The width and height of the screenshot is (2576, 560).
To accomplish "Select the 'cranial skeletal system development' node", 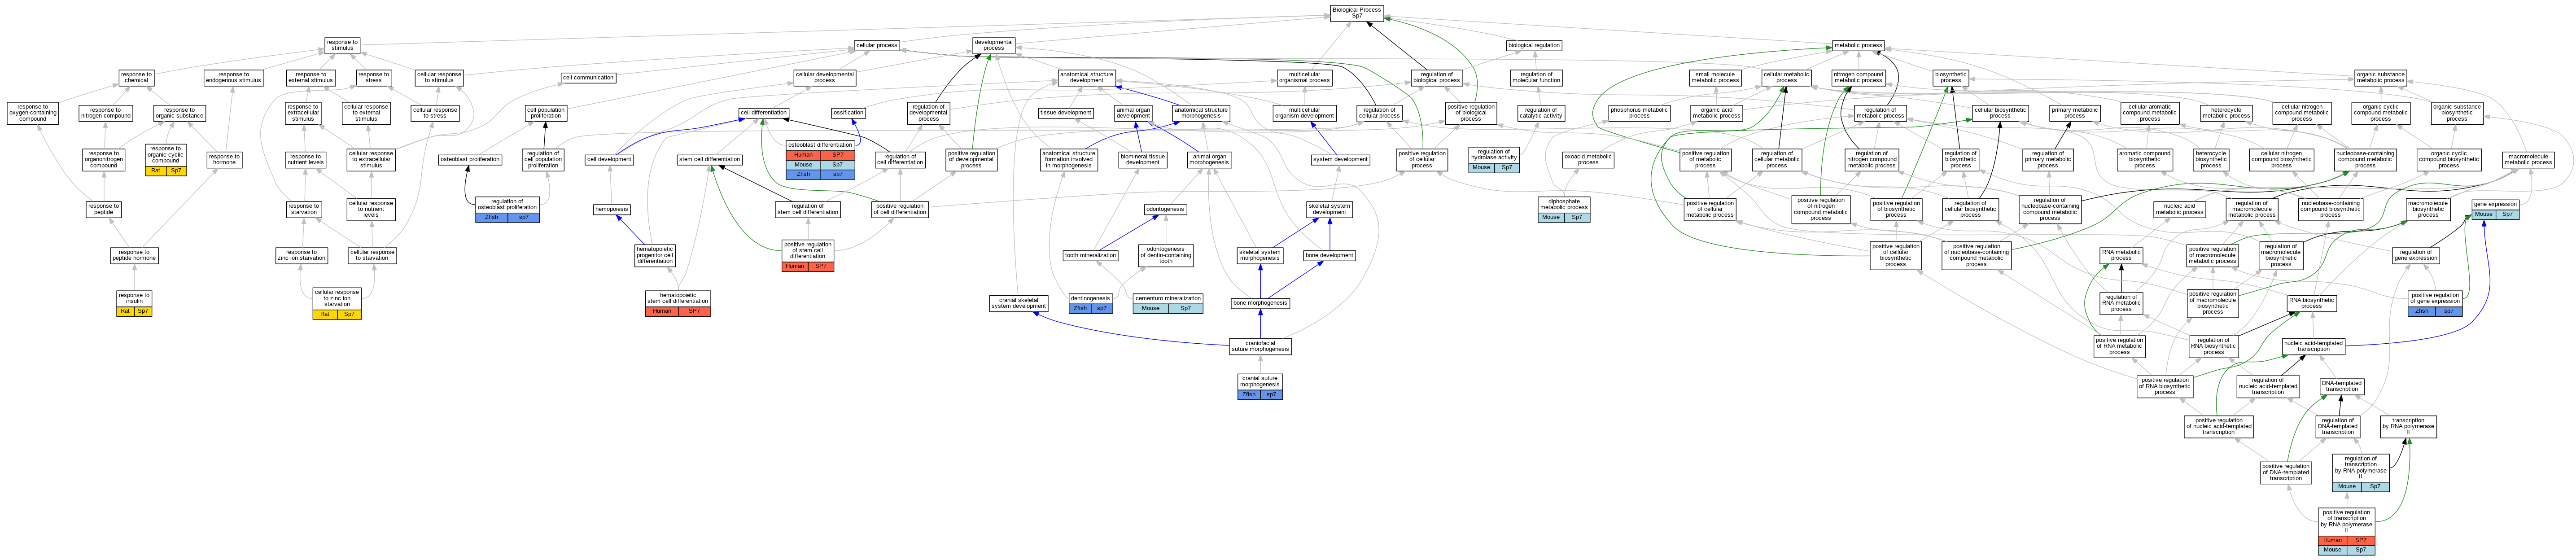I will pyautogui.click(x=1018, y=303).
